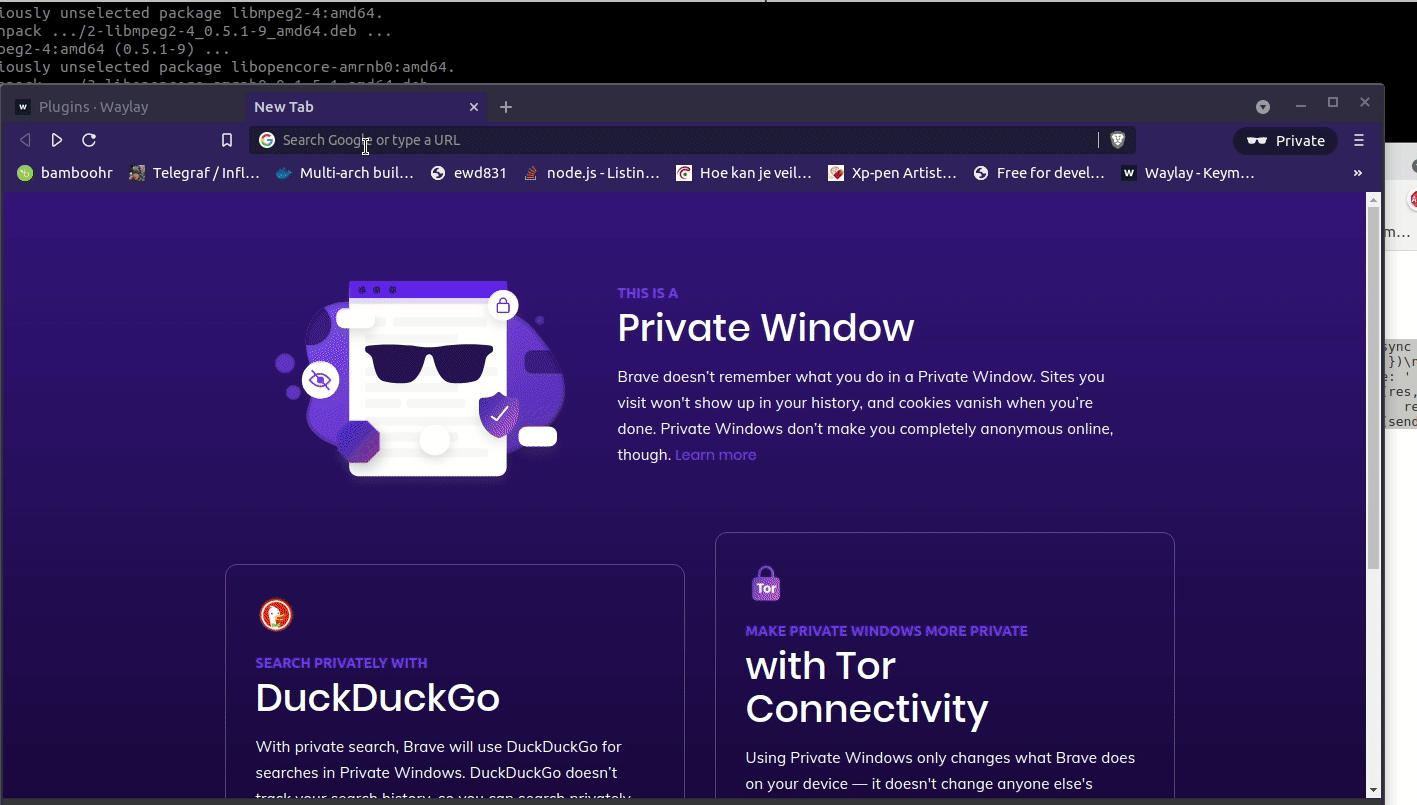
Task: Open the Telegraf / Infl... bookmark
Action: (x=195, y=173)
